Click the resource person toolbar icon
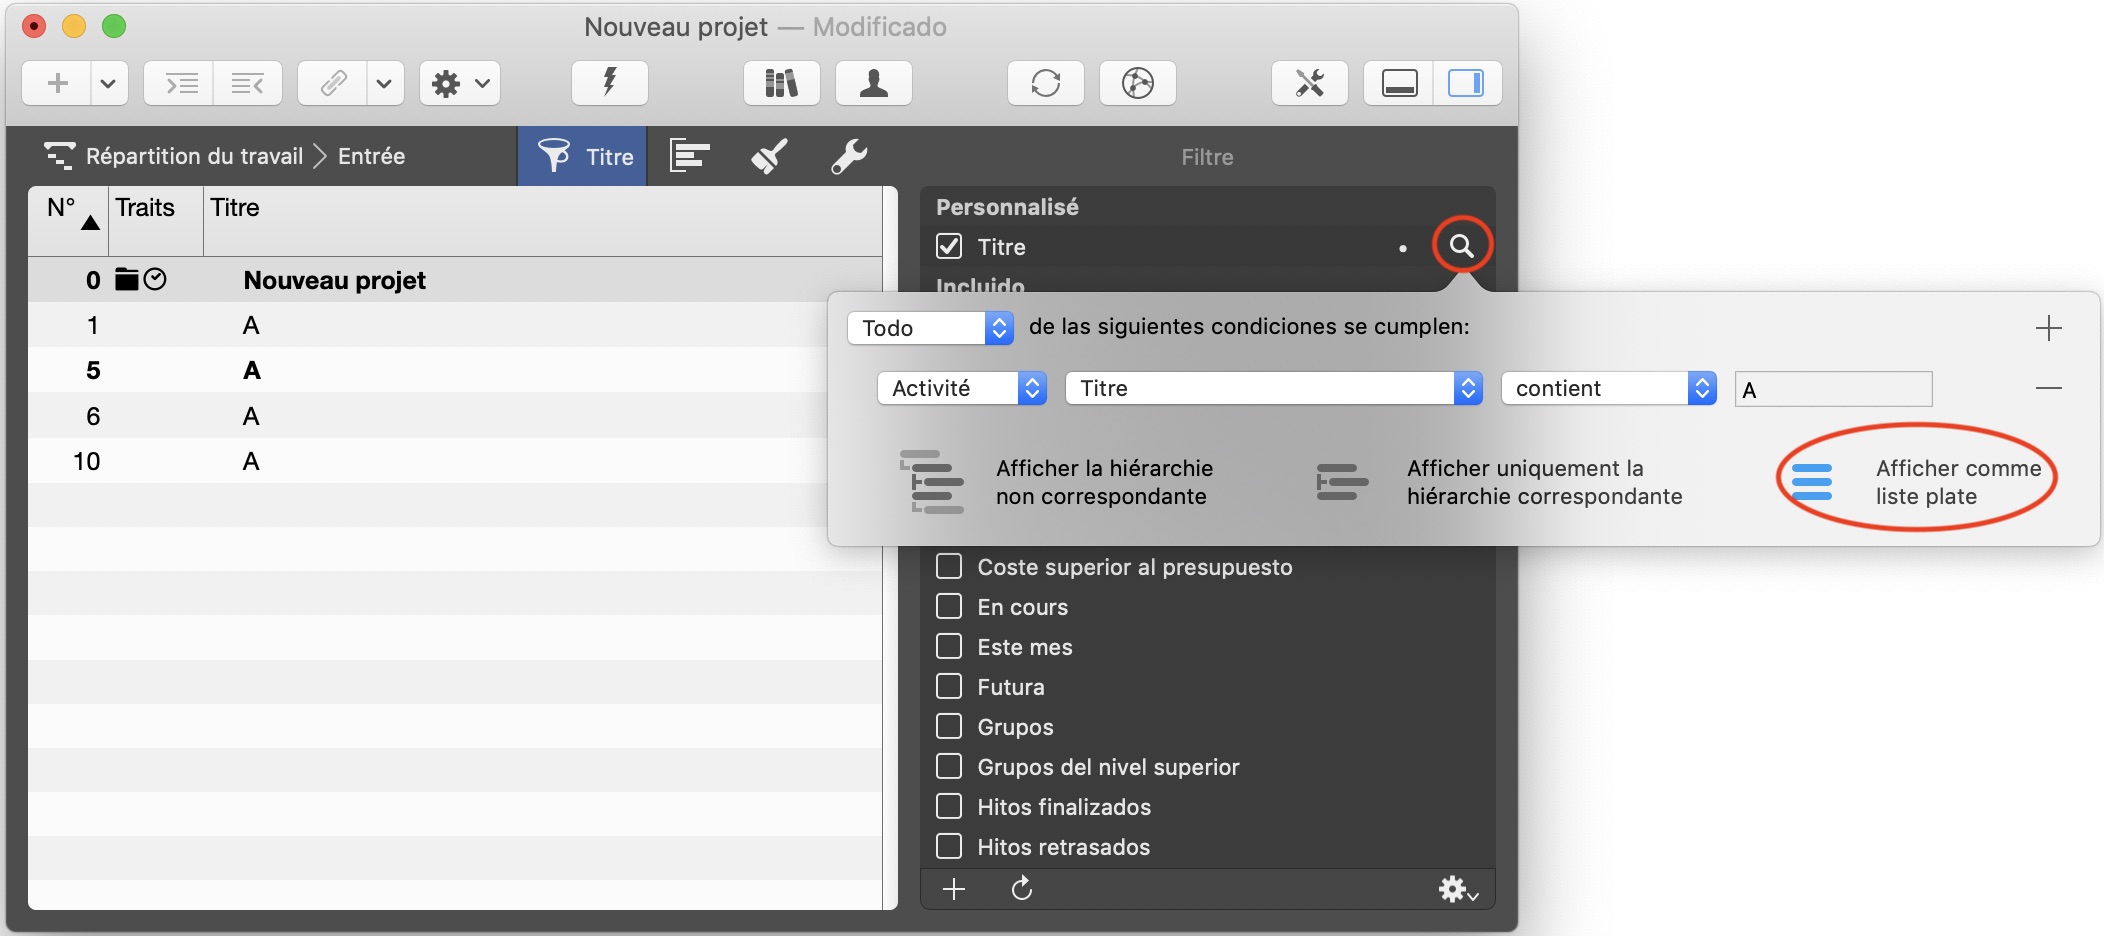The image size is (2104, 936). coord(873,83)
